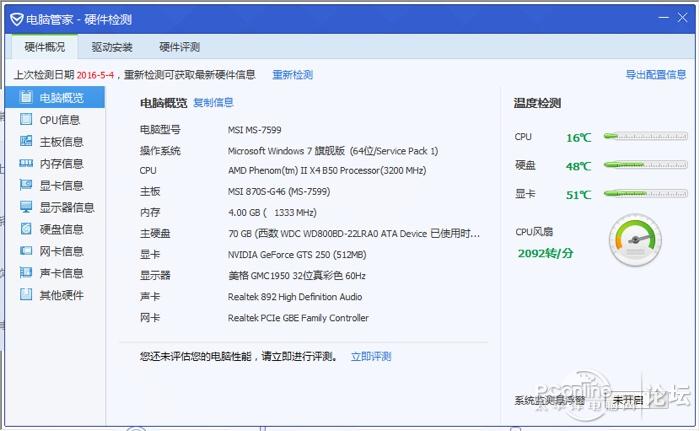The image size is (700, 431).
Task: Open the 显卡信息 graphics card icon
Action: point(26,185)
